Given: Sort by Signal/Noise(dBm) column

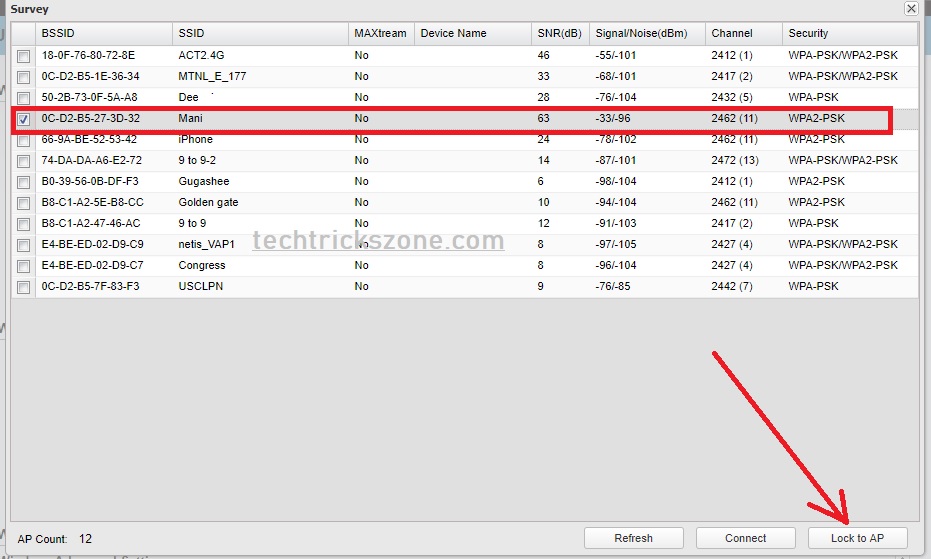Looking at the screenshot, I should pos(645,33).
